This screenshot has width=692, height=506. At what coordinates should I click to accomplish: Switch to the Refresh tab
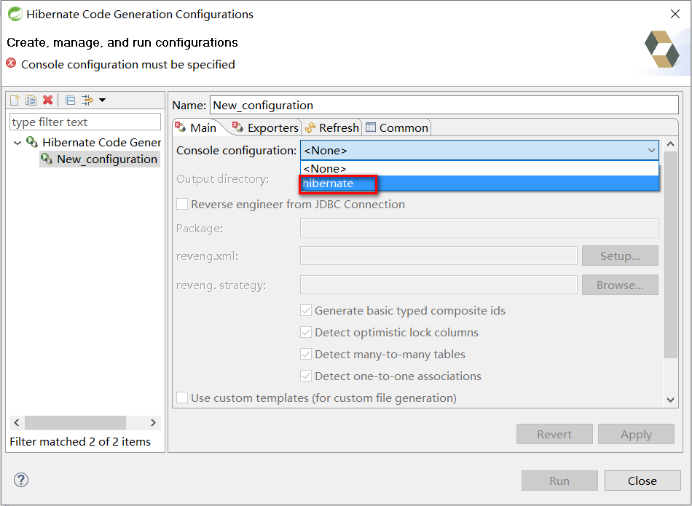tap(332, 128)
